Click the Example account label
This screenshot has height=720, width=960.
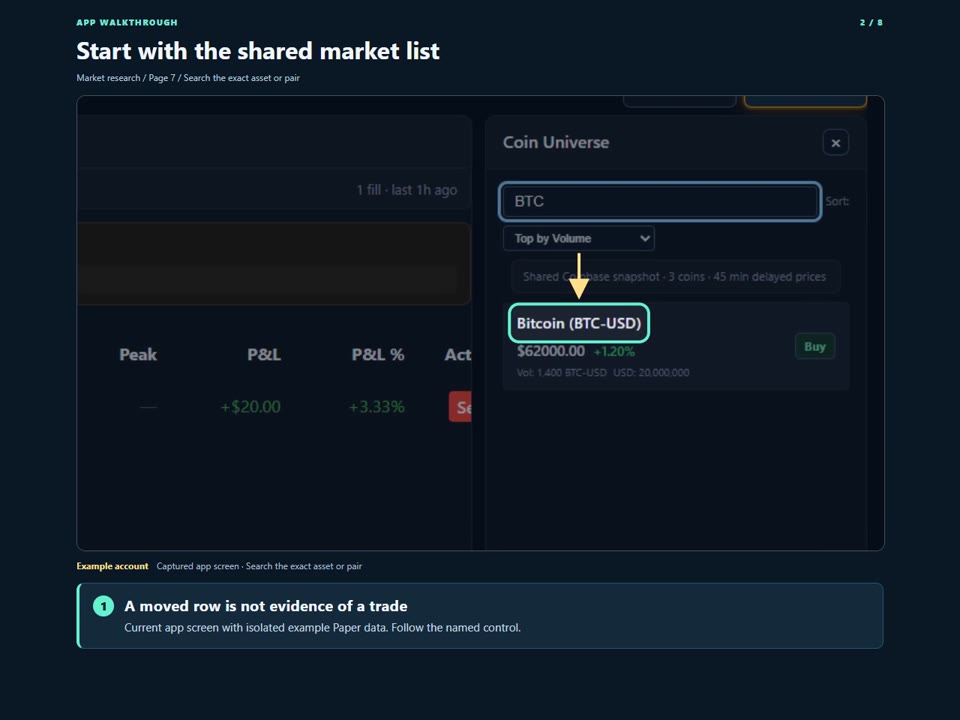click(x=112, y=566)
